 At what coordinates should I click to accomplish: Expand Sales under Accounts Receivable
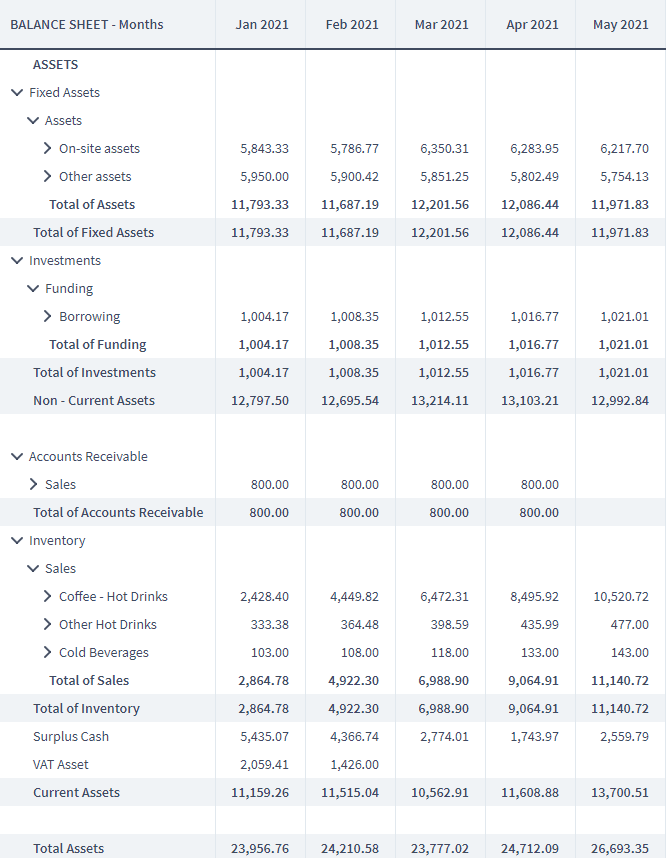tap(33, 484)
